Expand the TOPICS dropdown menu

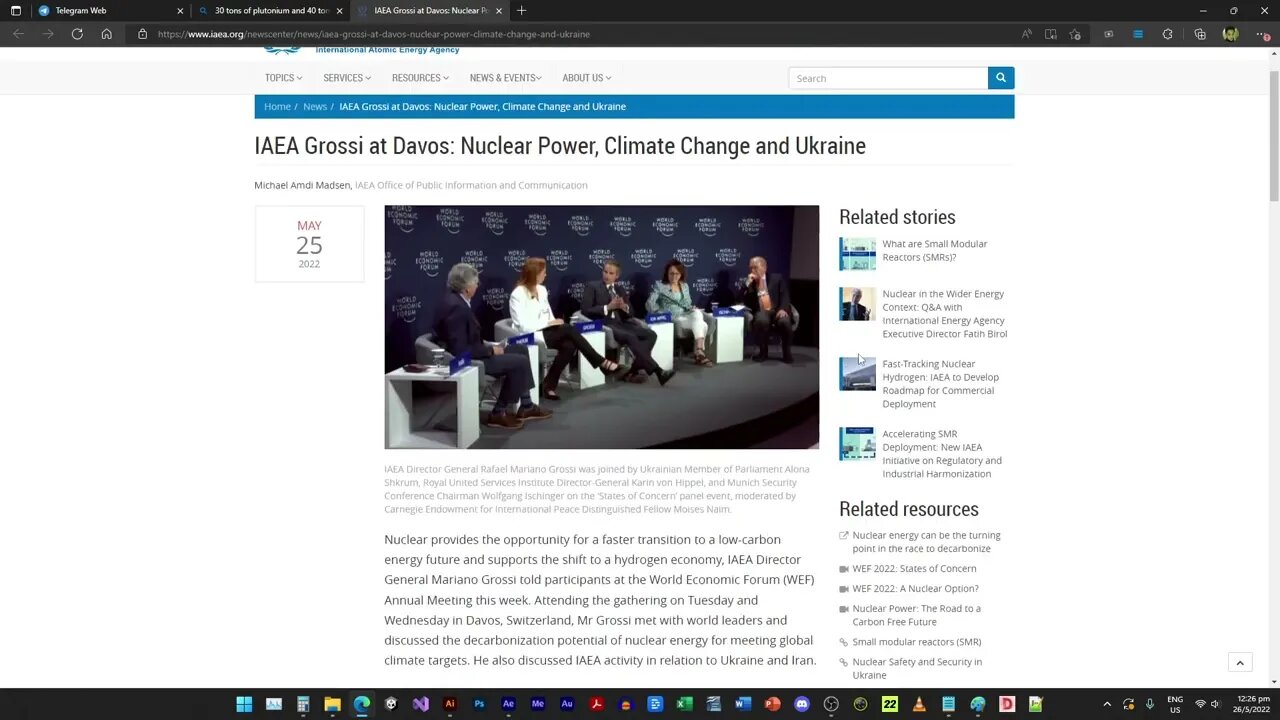pyautogui.click(x=283, y=78)
